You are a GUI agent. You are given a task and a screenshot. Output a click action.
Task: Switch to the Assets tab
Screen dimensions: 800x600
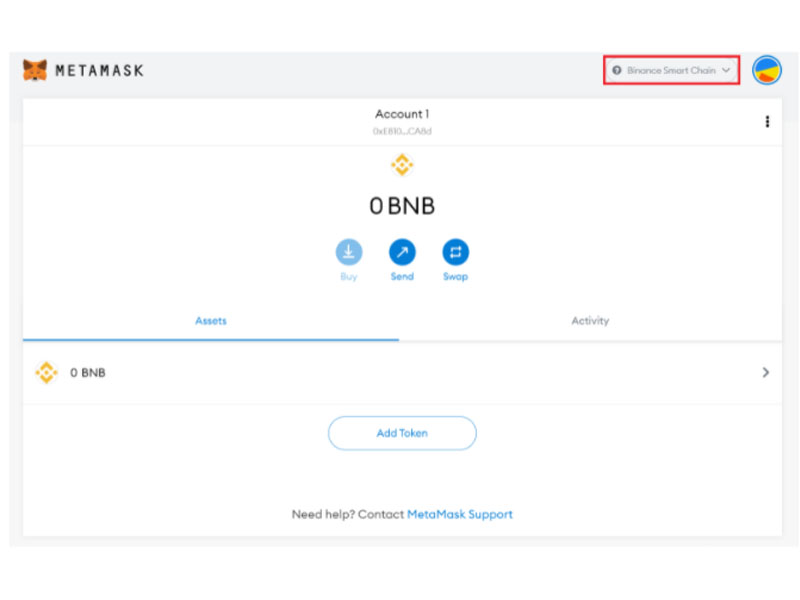(211, 321)
